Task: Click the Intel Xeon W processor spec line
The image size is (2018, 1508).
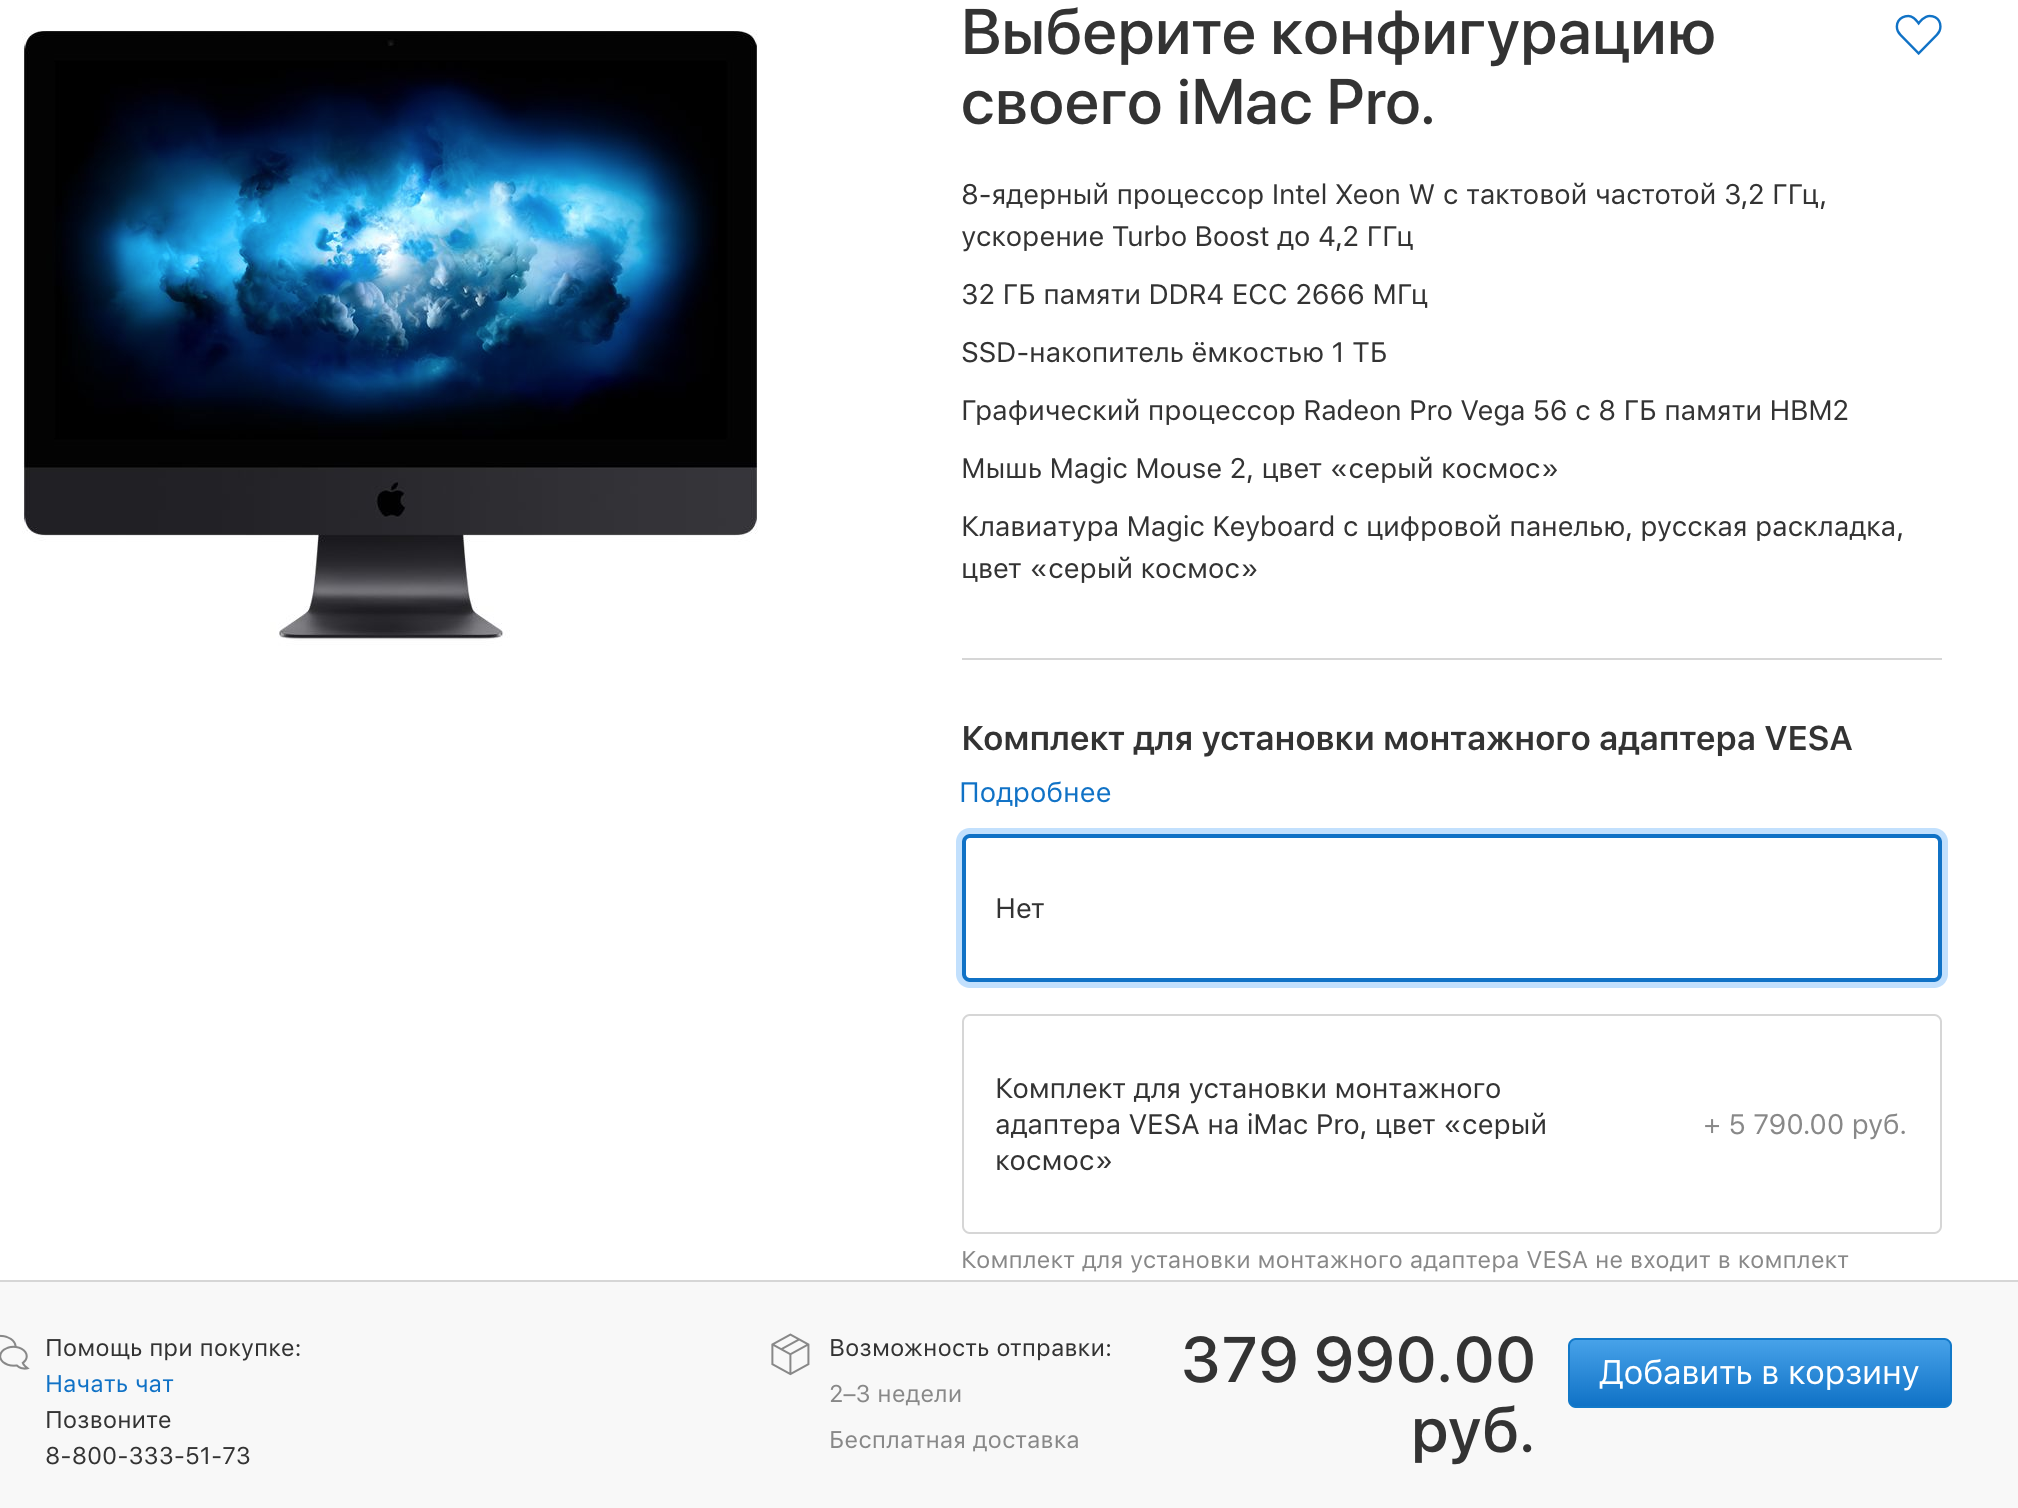Action: pyautogui.click(x=1394, y=215)
